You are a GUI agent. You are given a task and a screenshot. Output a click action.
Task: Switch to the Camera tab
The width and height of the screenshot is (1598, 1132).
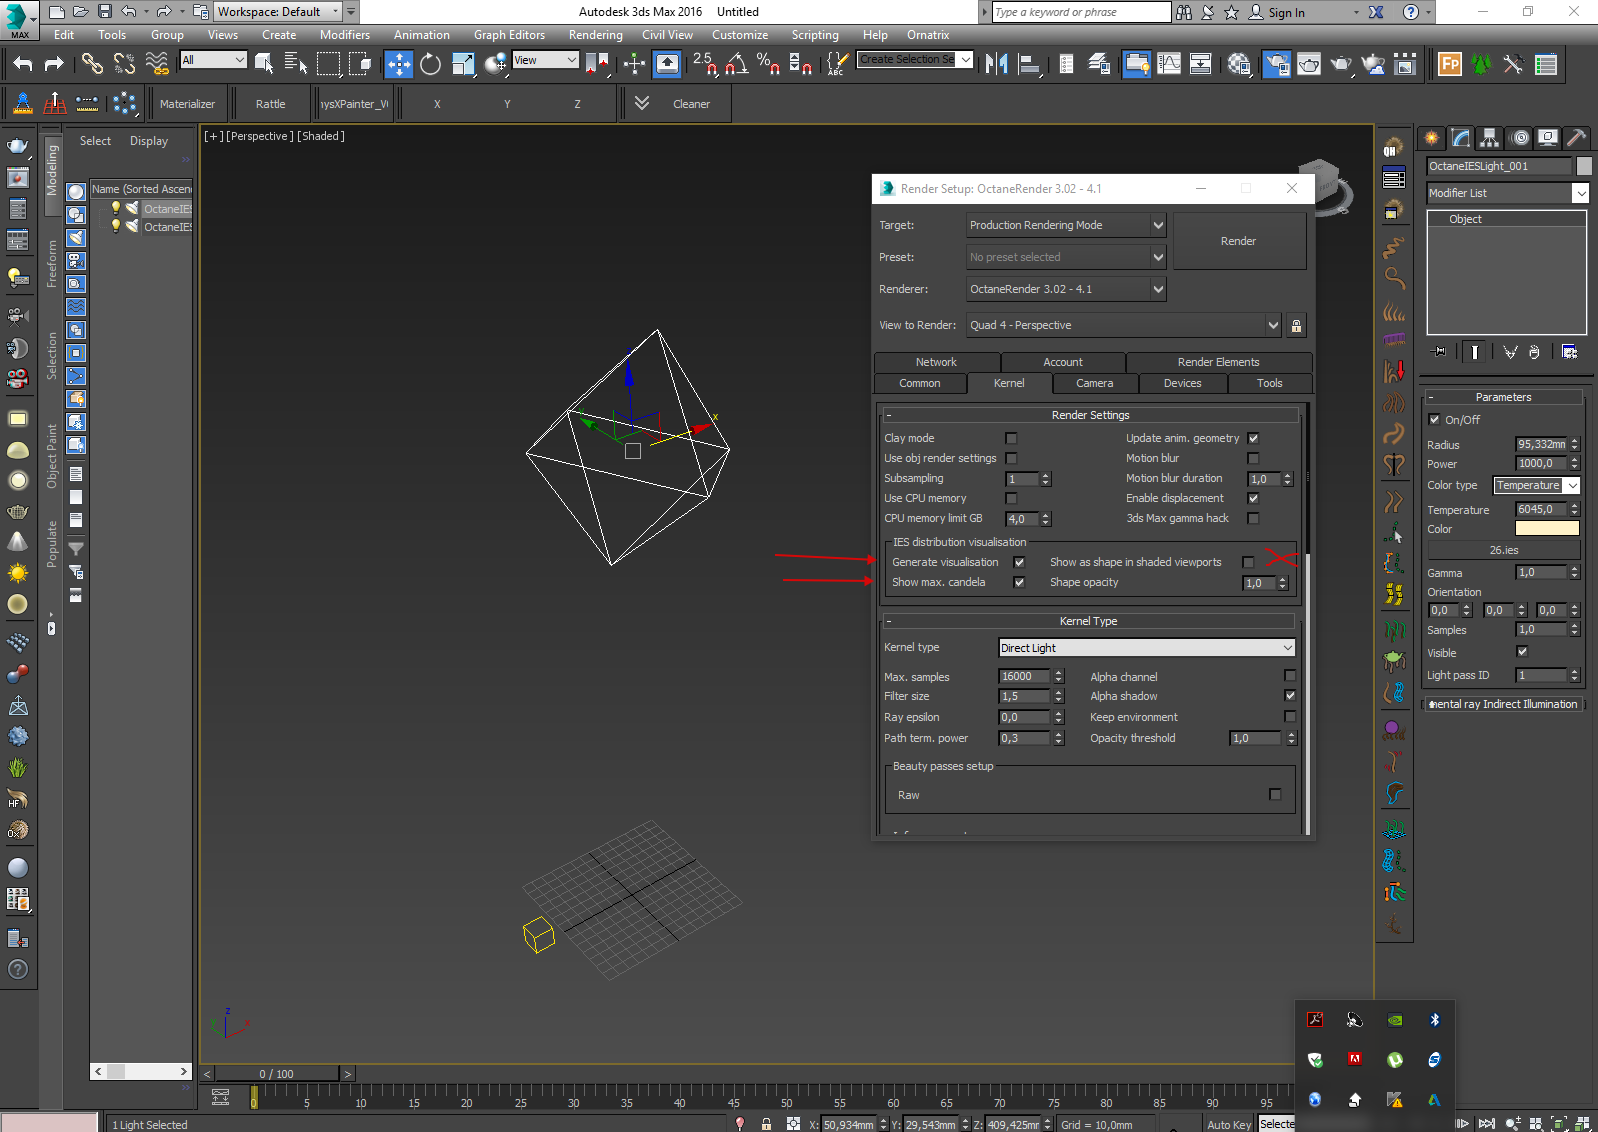click(1095, 383)
